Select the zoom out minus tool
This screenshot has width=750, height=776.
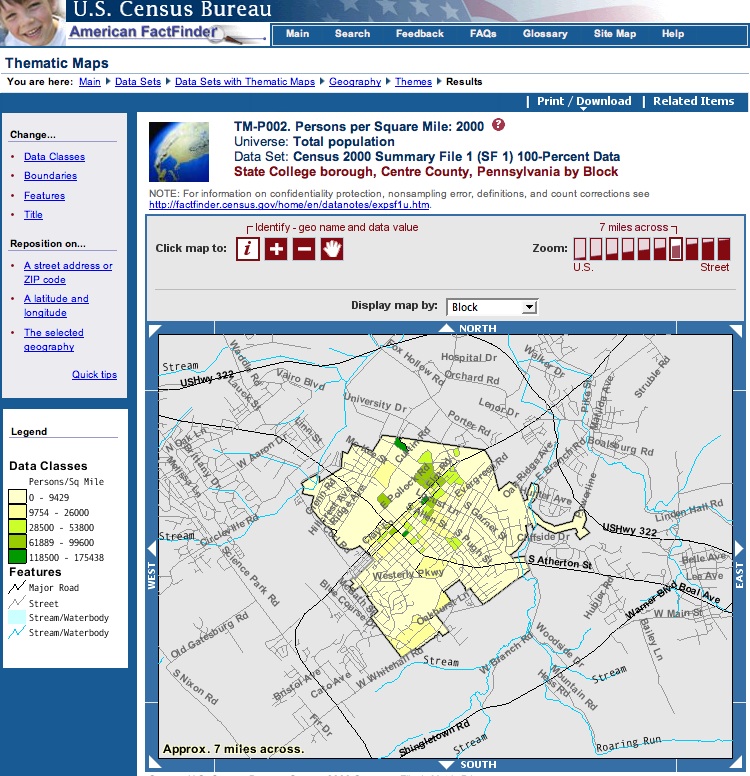304,248
